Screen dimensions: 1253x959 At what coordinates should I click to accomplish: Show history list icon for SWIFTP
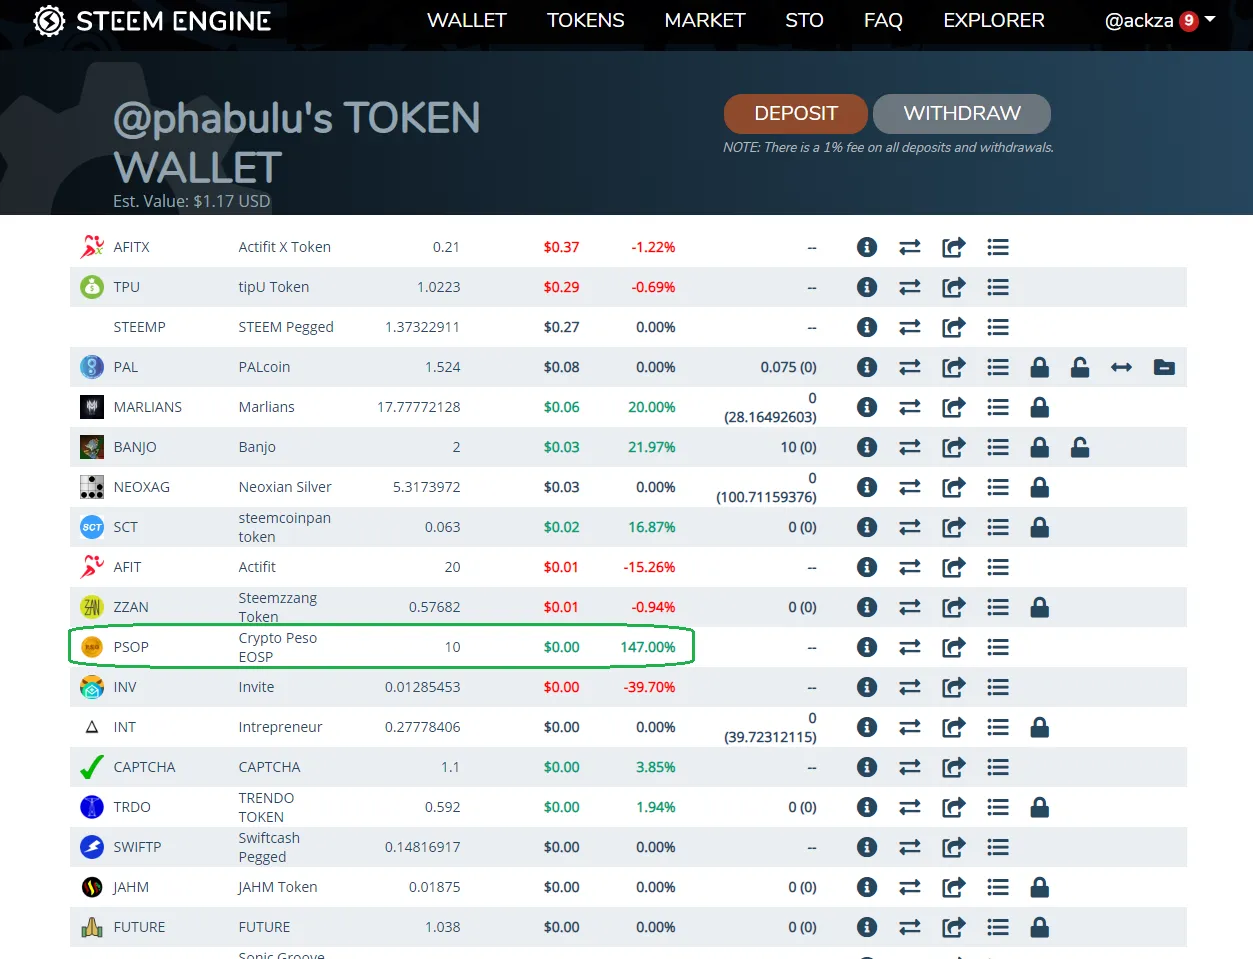coord(998,847)
